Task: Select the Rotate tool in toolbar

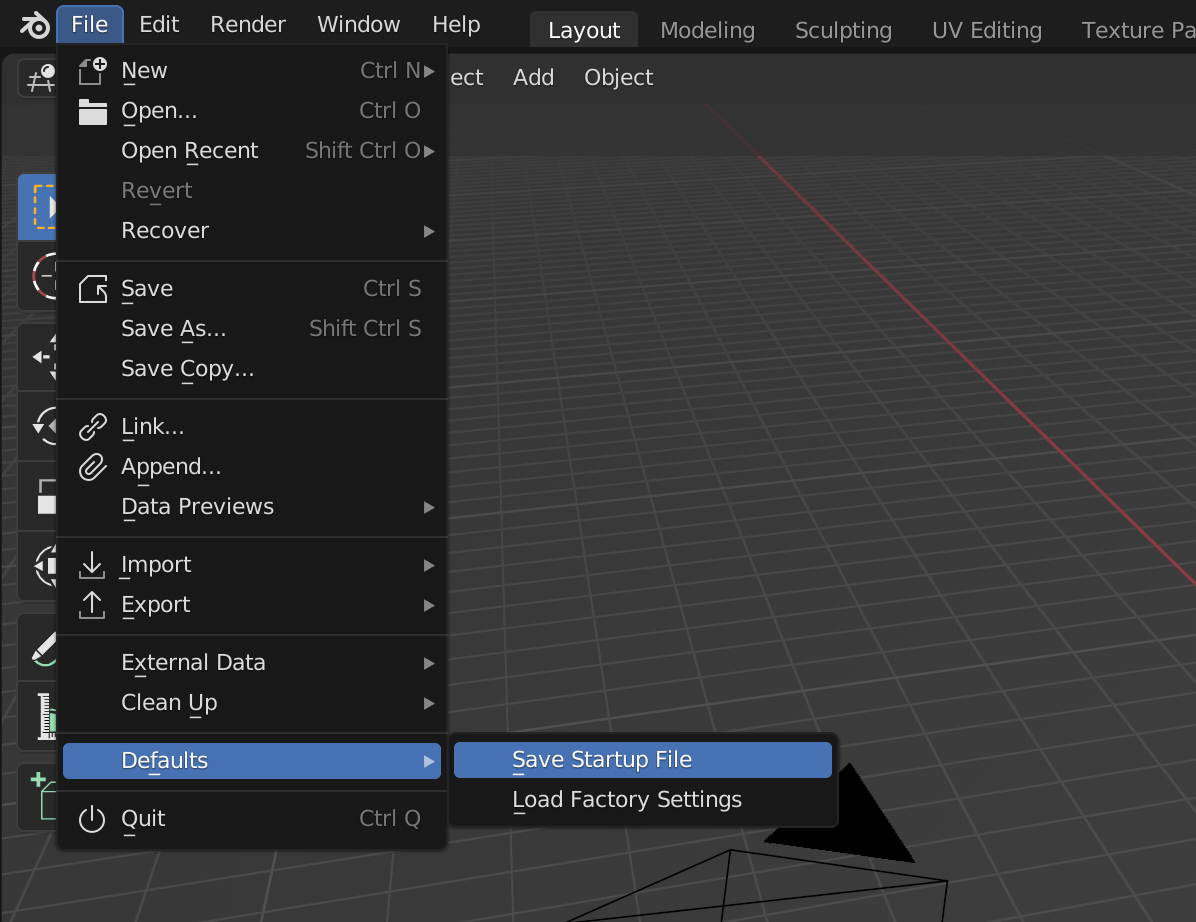Action: pyautogui.click(x=38, y=426)
